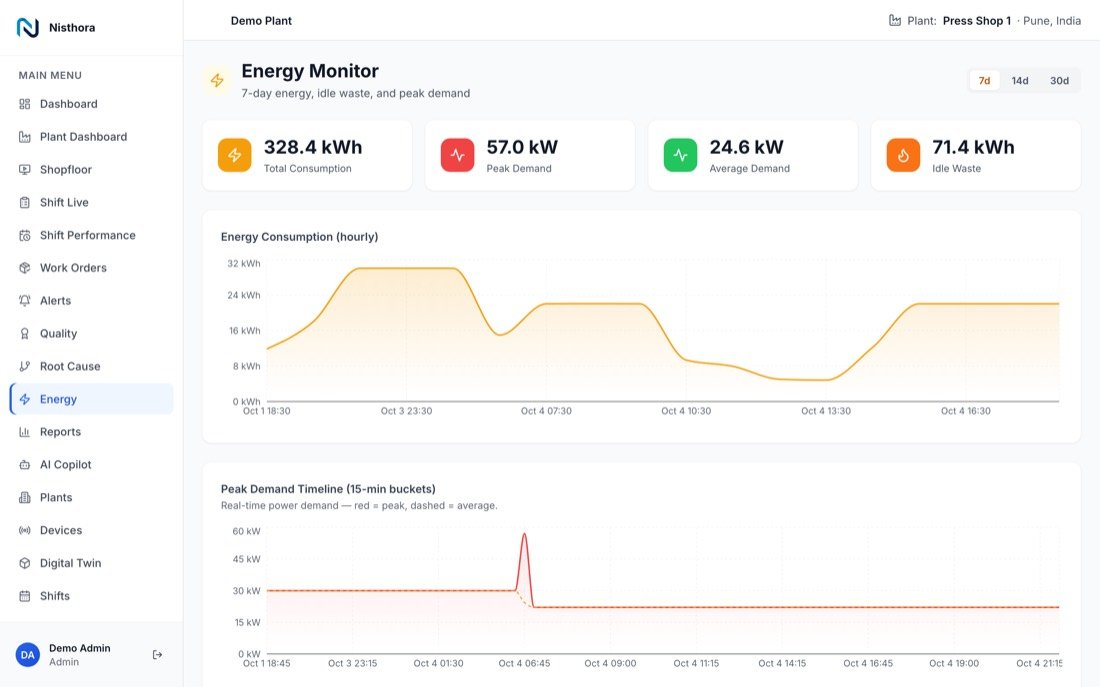Click the 328.4 kWh total consumption value
Image resolution: width=1100 pixels, height=687 pixels.
pos(313,147)
